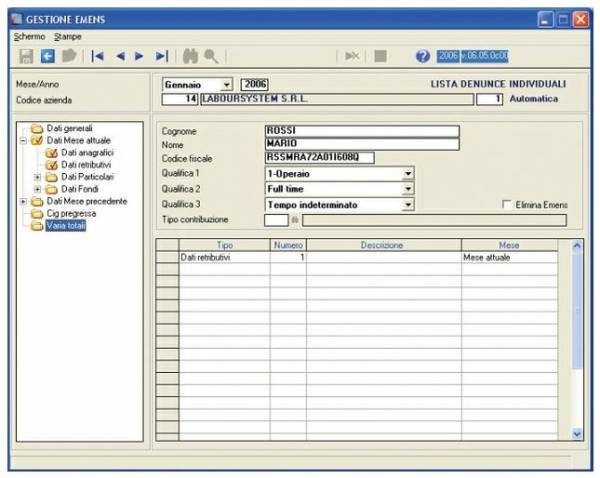Click the Mese attuale table cell

click(x=509, y=258)
